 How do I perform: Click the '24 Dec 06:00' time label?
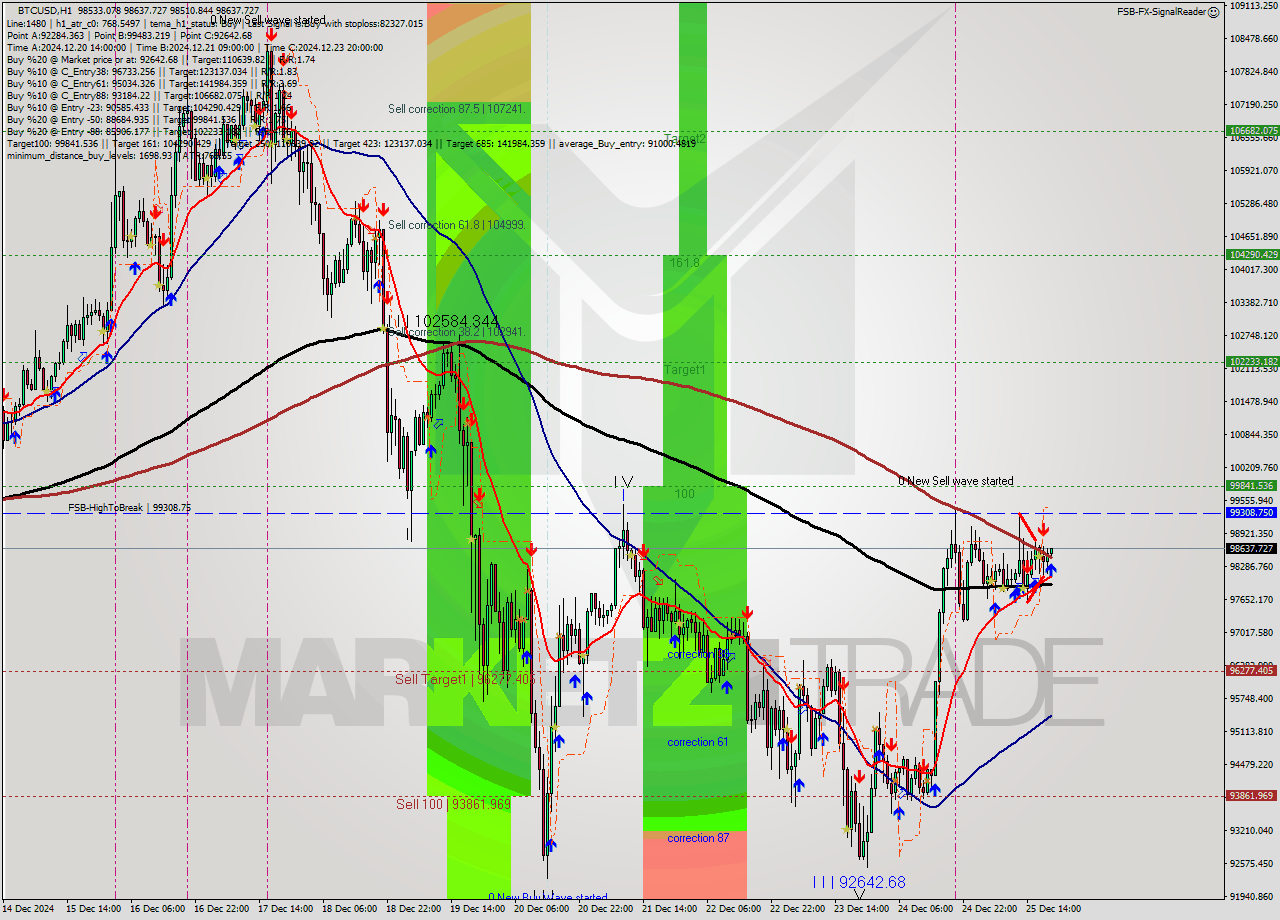click(x=927, y=909)
